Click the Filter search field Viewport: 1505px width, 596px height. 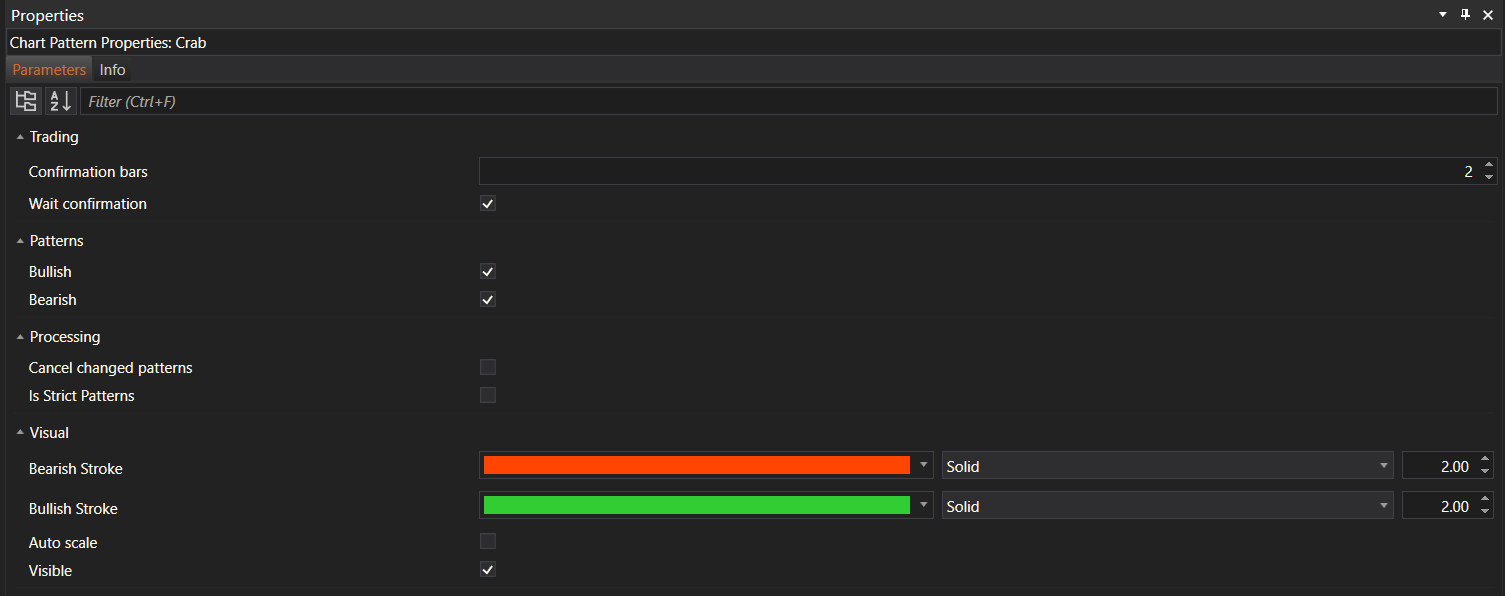click(x=788, y=101)
